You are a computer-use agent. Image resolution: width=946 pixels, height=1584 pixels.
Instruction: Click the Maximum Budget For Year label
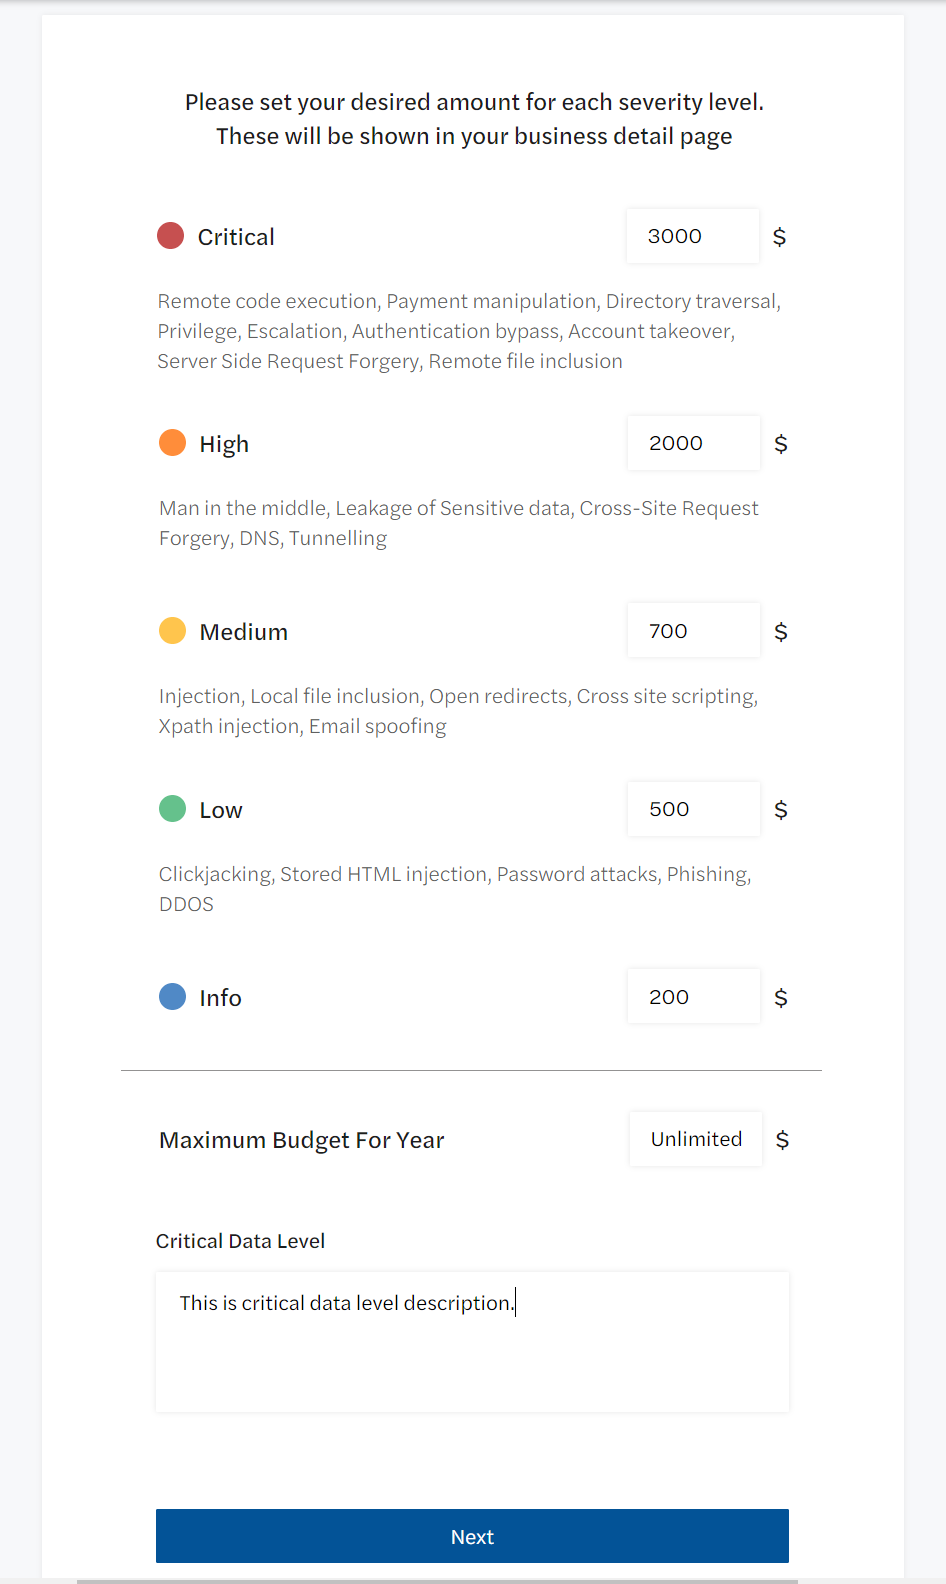[301, 1140]
